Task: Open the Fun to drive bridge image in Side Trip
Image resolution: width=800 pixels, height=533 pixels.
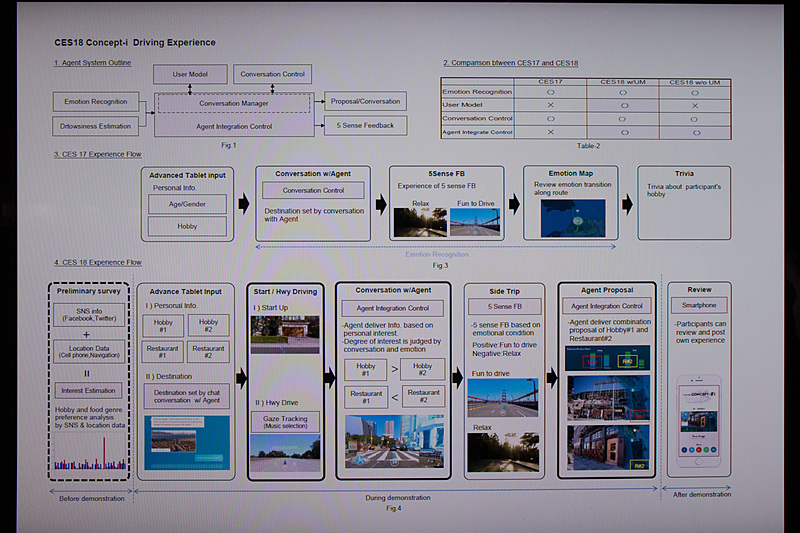Action: tap(503, 397)
